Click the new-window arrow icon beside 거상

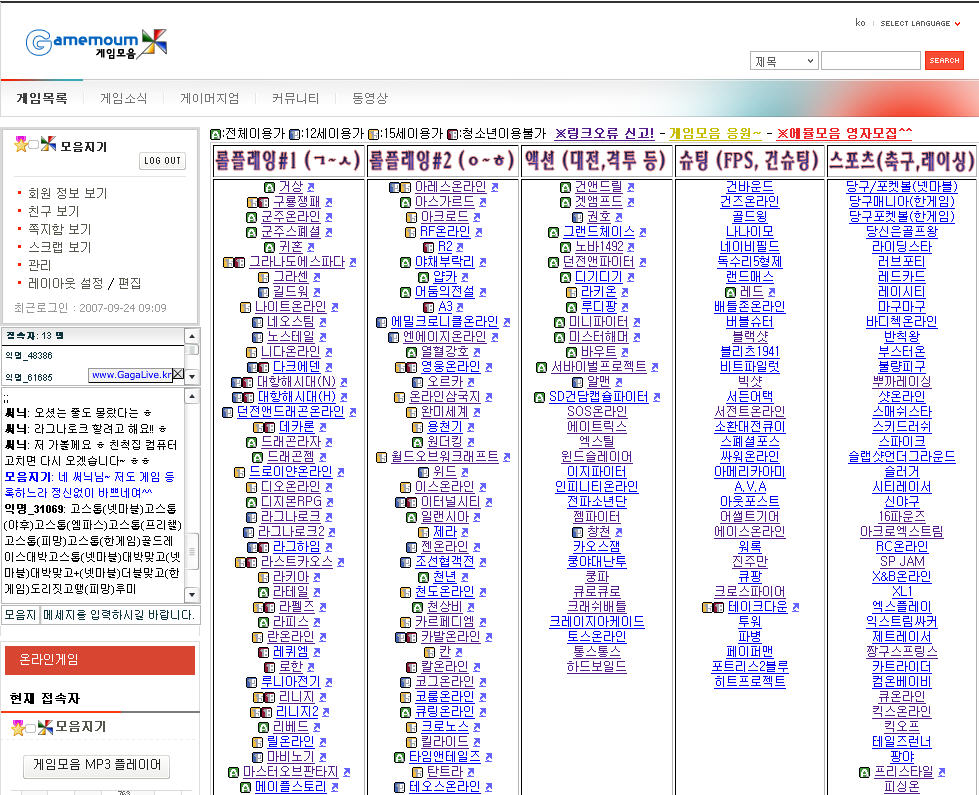point(310,187)
